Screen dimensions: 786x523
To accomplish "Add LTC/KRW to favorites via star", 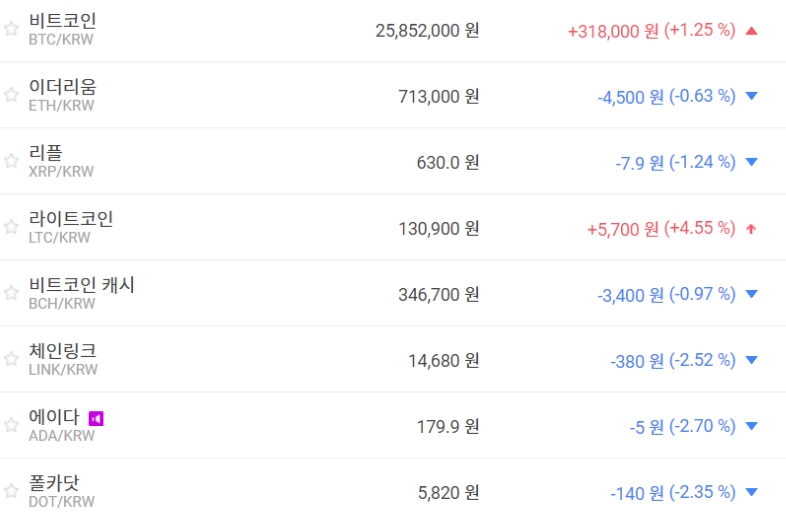I will [x=11, y=227].
